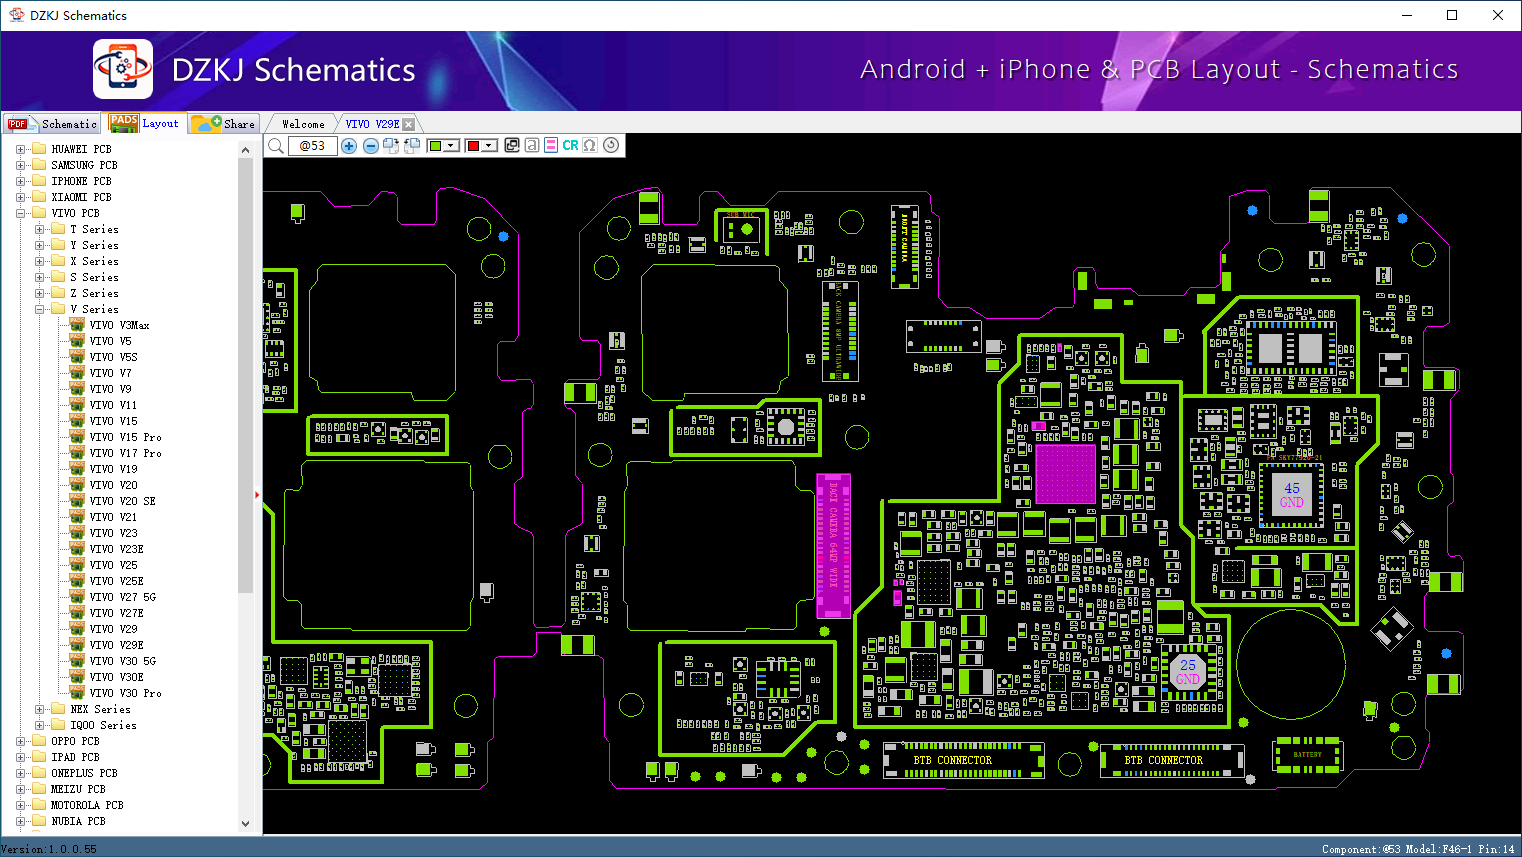Click the 25 GND pad on board
Screen dimensions: 1522x857
click(x=1188, y=672)
